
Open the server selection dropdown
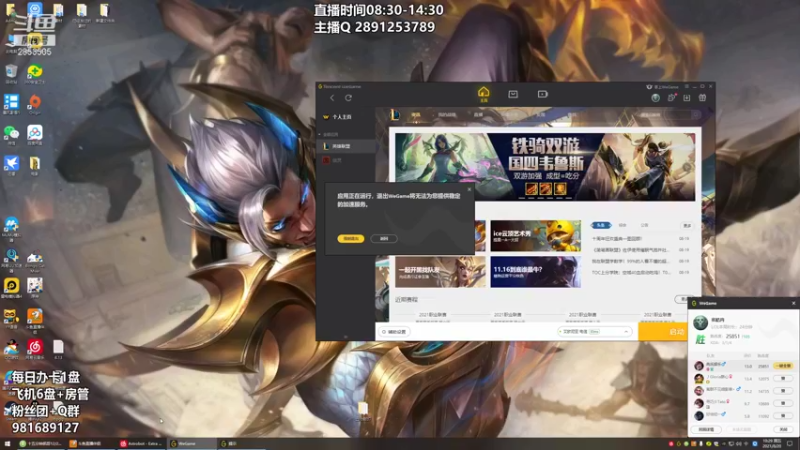pos(594,332)
